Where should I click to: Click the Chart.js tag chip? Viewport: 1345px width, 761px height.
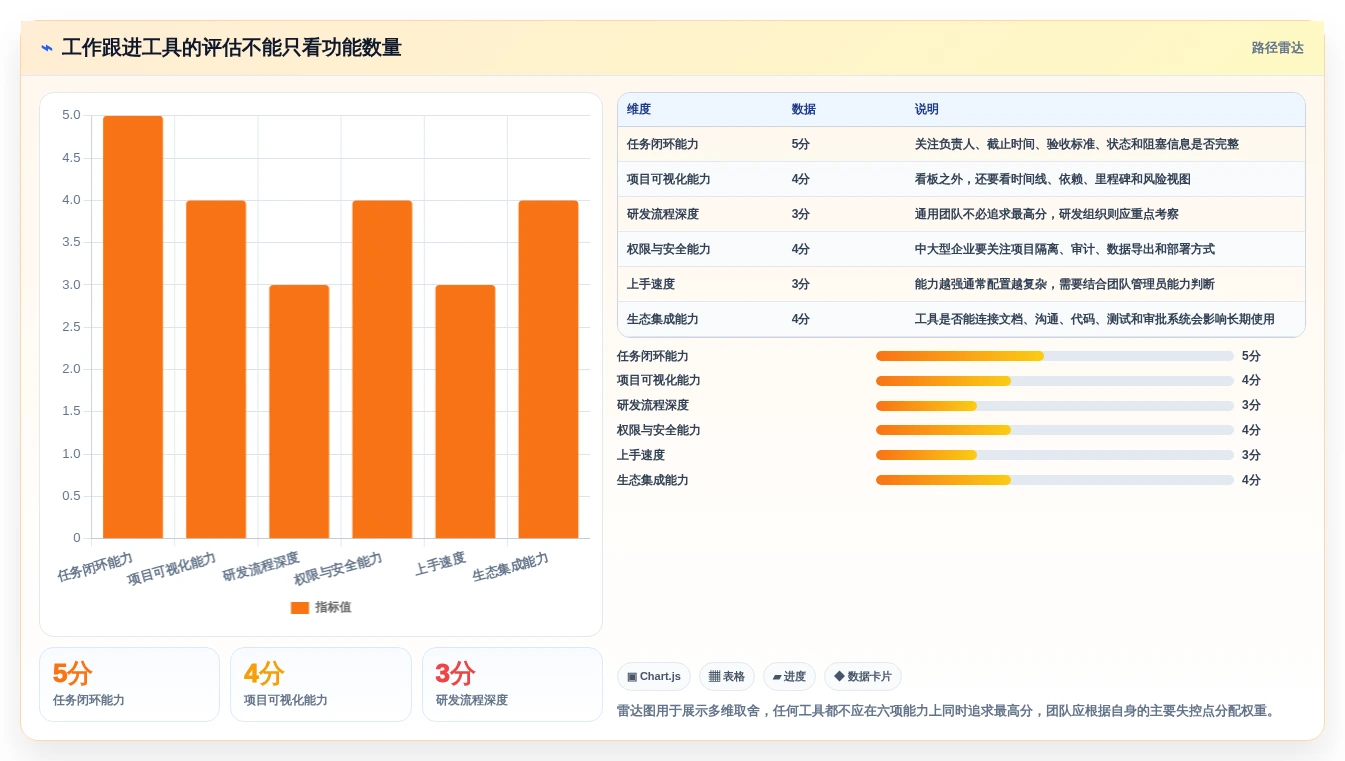pos(654,677)
